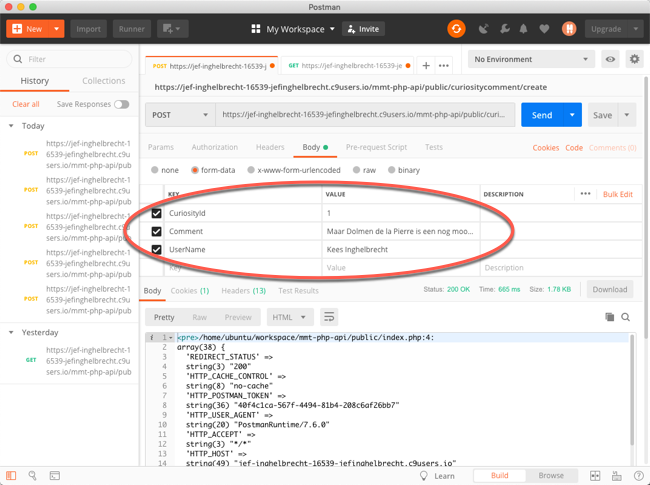Click the request URL input field
The width and height of the screenshot is (650, 485).
tap(365, 115)
